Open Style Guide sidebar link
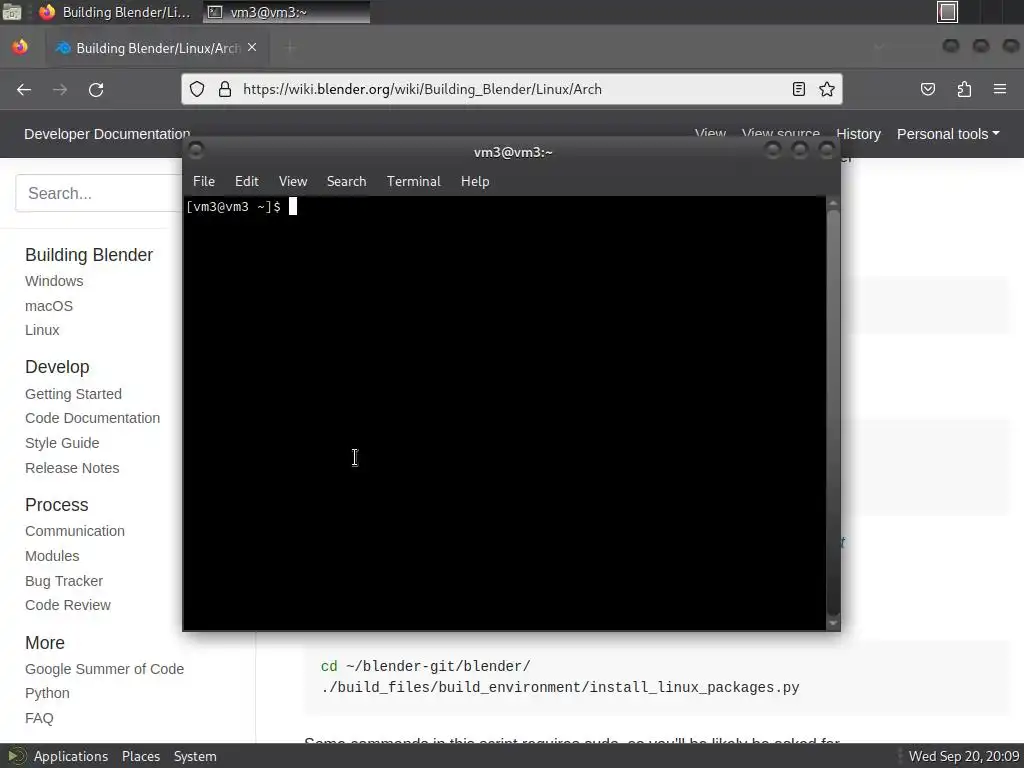The image size is (1024, 768). pos(62,443)
